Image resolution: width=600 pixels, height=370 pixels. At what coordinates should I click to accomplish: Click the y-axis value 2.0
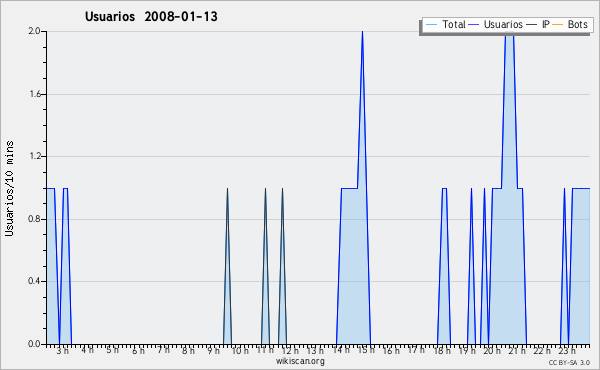(34, 31)
